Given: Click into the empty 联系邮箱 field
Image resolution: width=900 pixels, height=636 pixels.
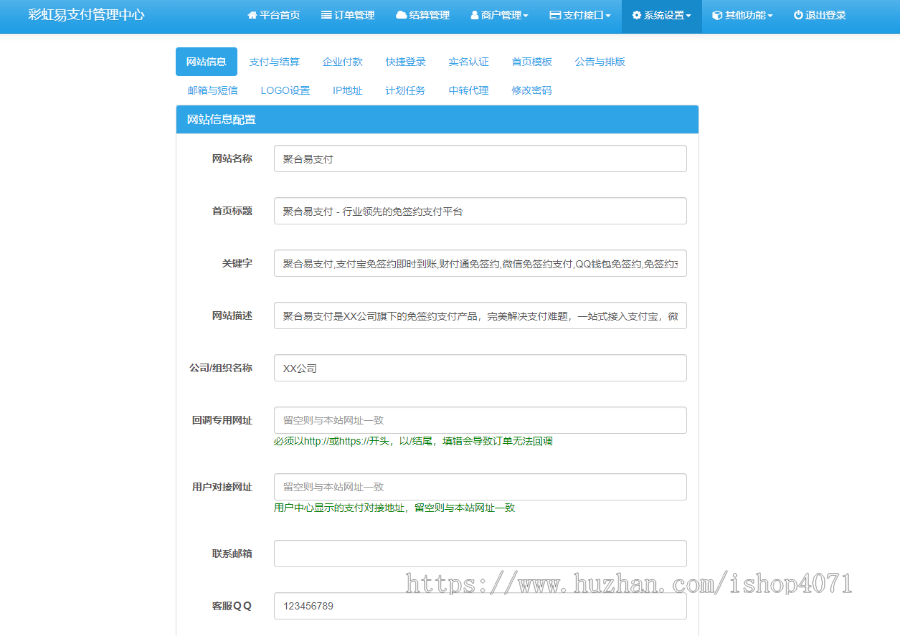Looking at the screenshot, I should tap(480, 554).
